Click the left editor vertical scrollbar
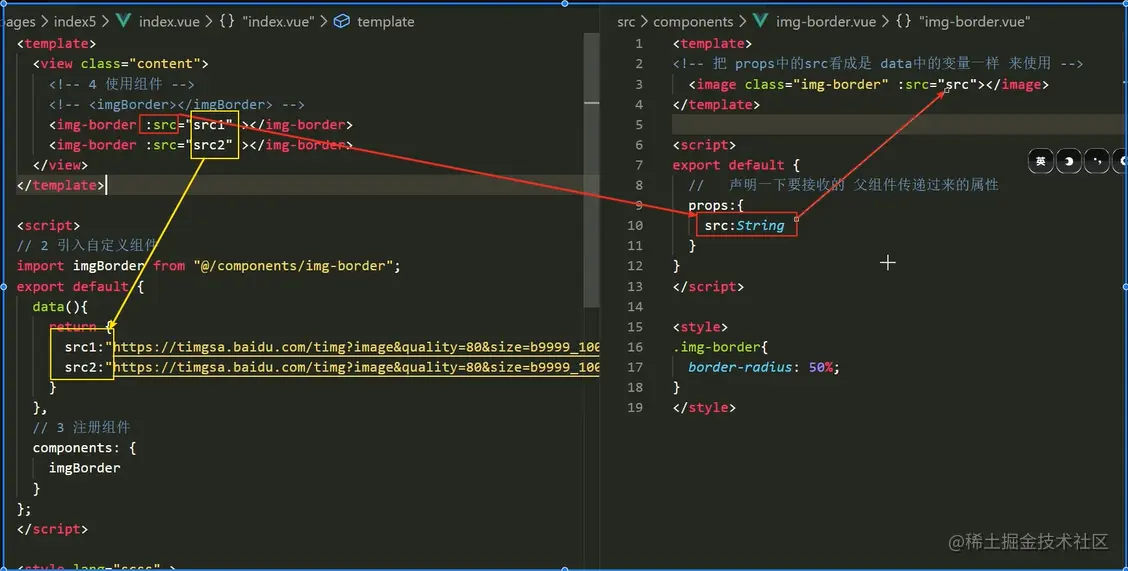Screen dimensions: 1128x571 coord(591,170)
